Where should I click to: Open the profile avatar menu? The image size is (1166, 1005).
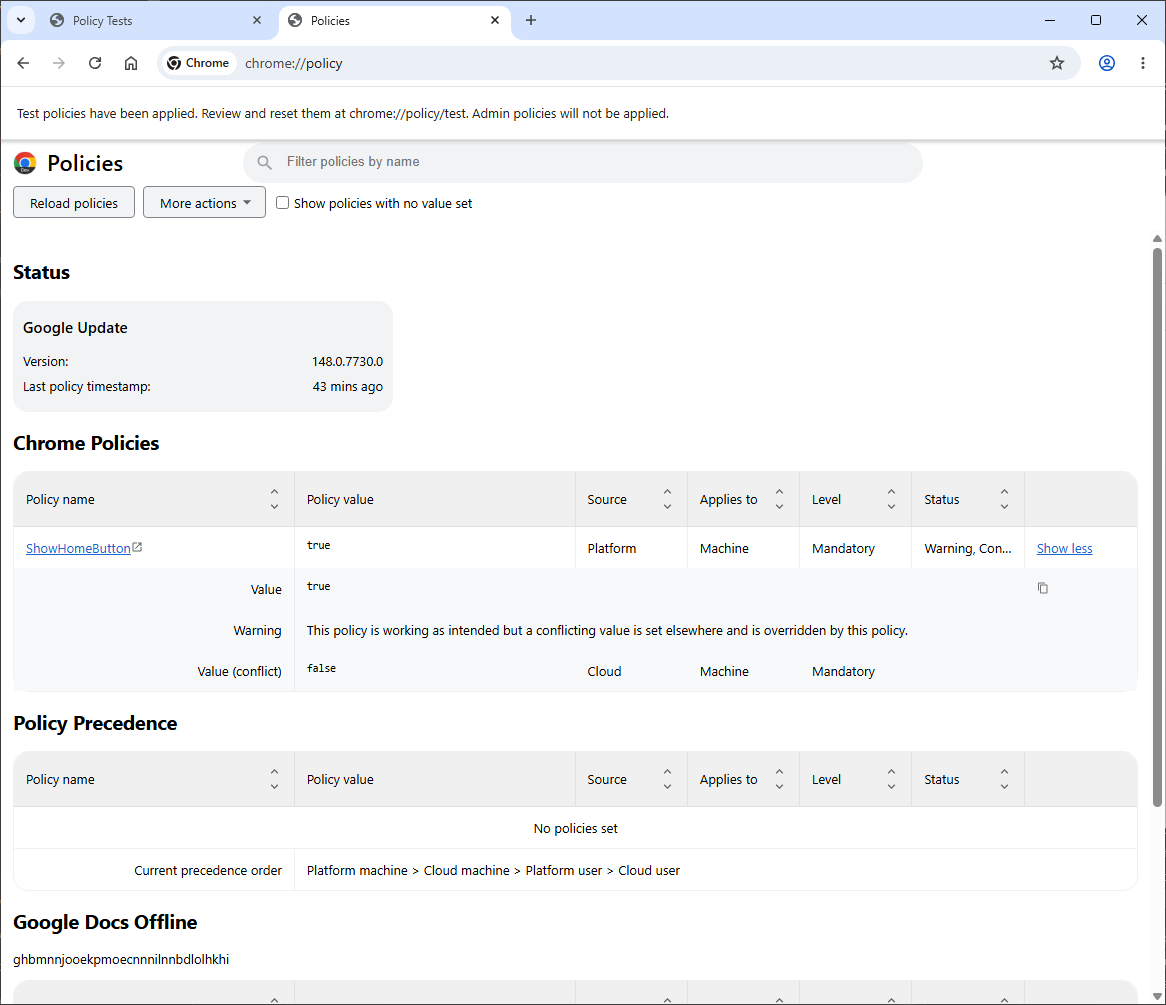click(1107, 63)
